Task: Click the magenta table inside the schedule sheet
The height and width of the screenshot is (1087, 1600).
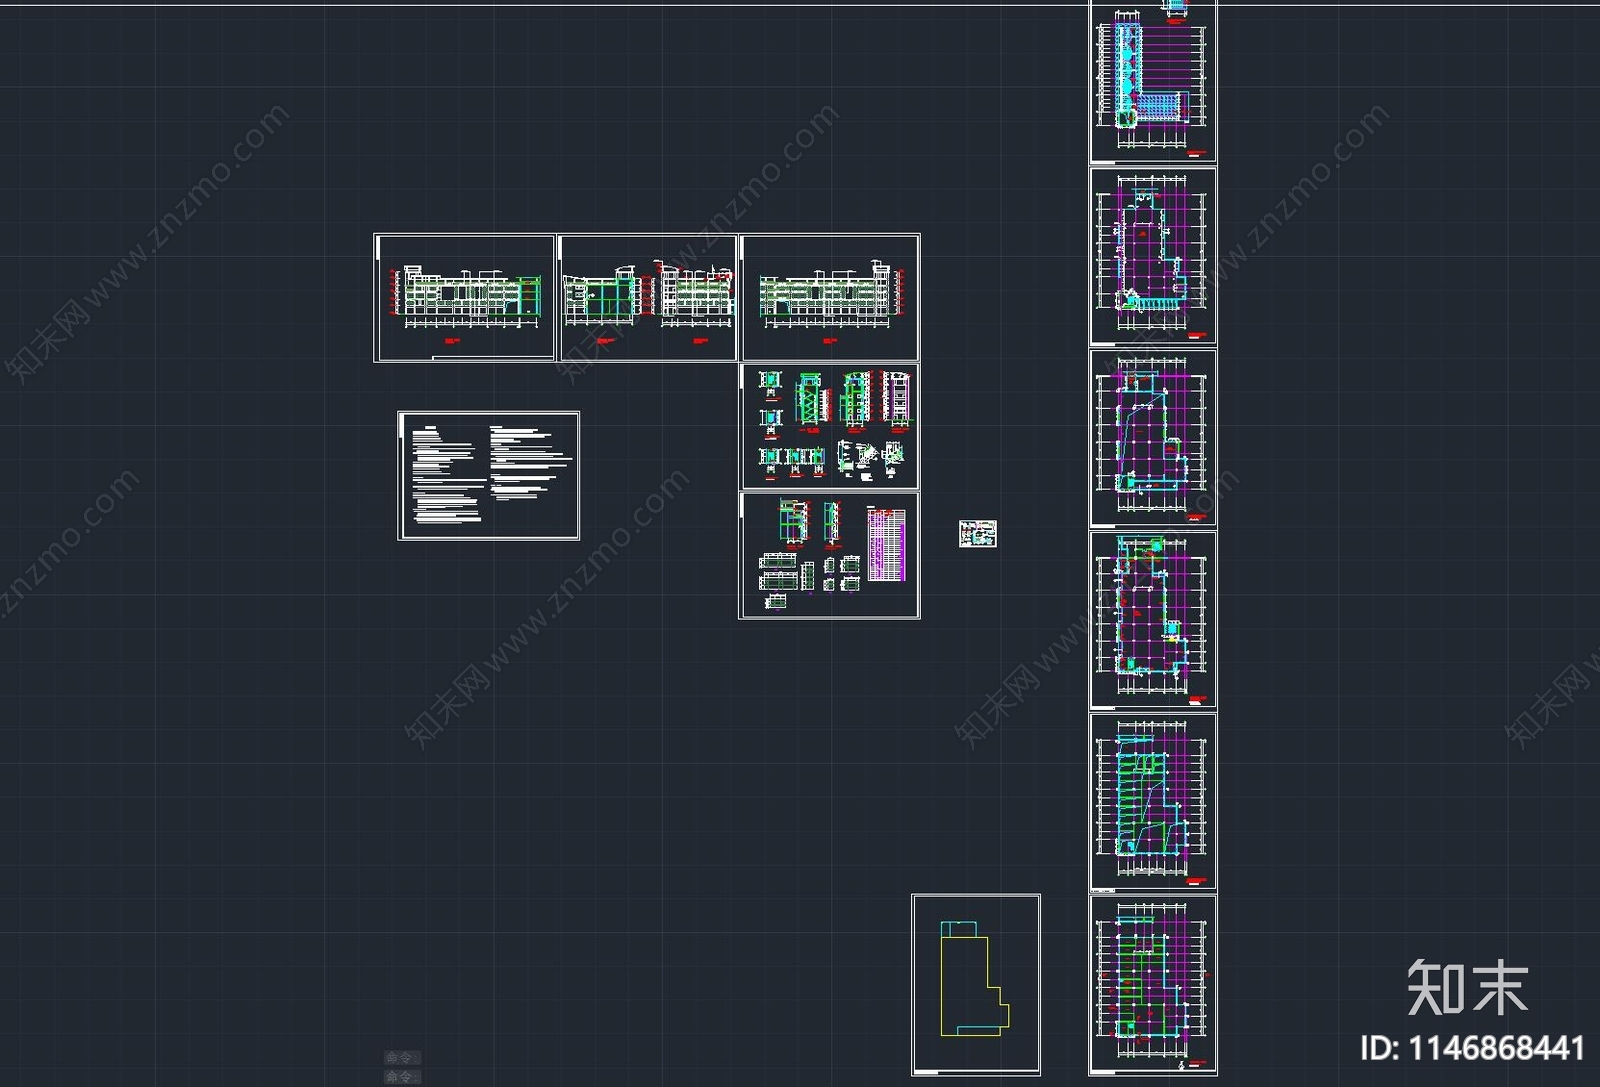Action: tap(887, 544)
